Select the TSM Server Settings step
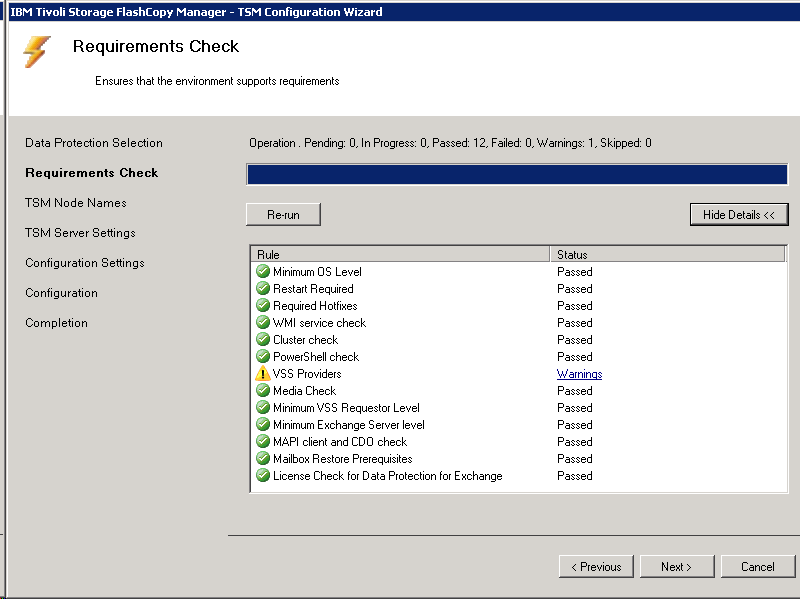Viewport: 800px width, 599px height. tap(80, 233)
